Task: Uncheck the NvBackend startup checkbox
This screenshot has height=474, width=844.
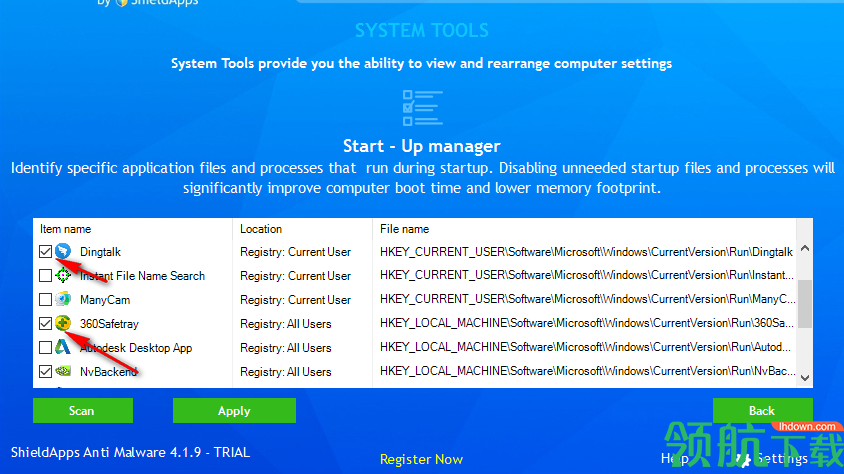Action: click(46, 371)
